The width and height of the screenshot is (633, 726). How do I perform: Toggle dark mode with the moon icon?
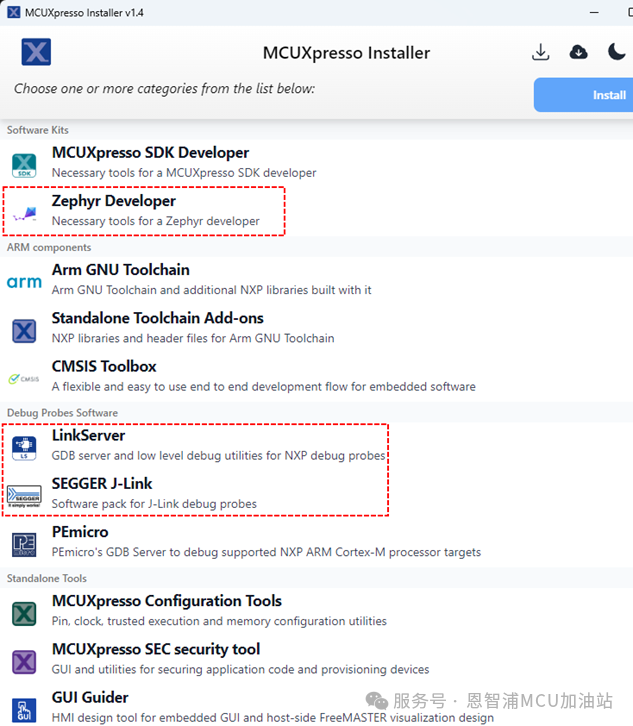click(616, 52)
